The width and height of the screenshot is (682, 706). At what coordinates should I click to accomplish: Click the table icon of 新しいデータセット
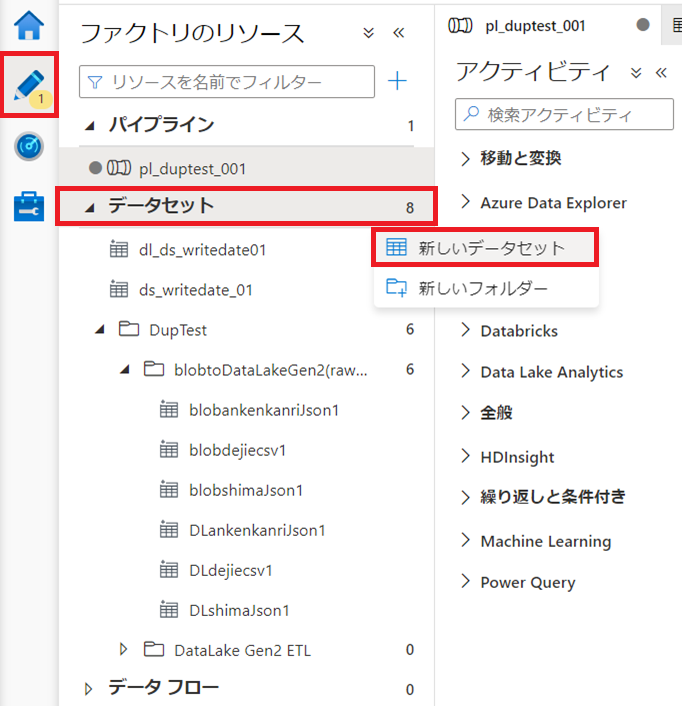[396, 247]
